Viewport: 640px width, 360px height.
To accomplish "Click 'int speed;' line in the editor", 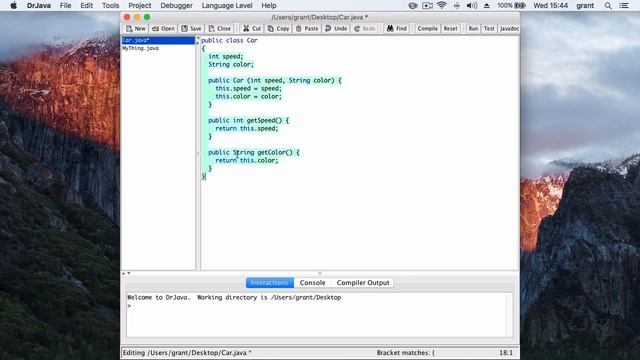I will [226, 56].
